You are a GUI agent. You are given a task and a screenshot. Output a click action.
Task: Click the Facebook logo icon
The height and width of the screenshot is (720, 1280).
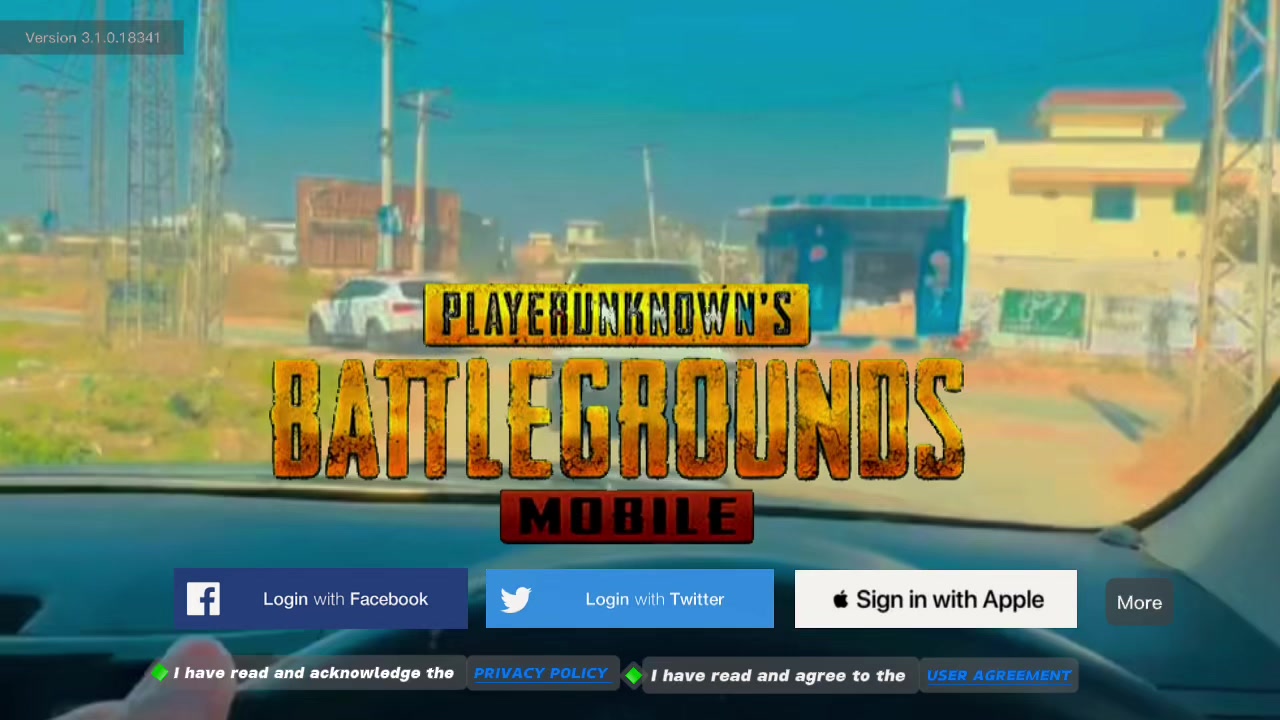click(x=203, y=599)
